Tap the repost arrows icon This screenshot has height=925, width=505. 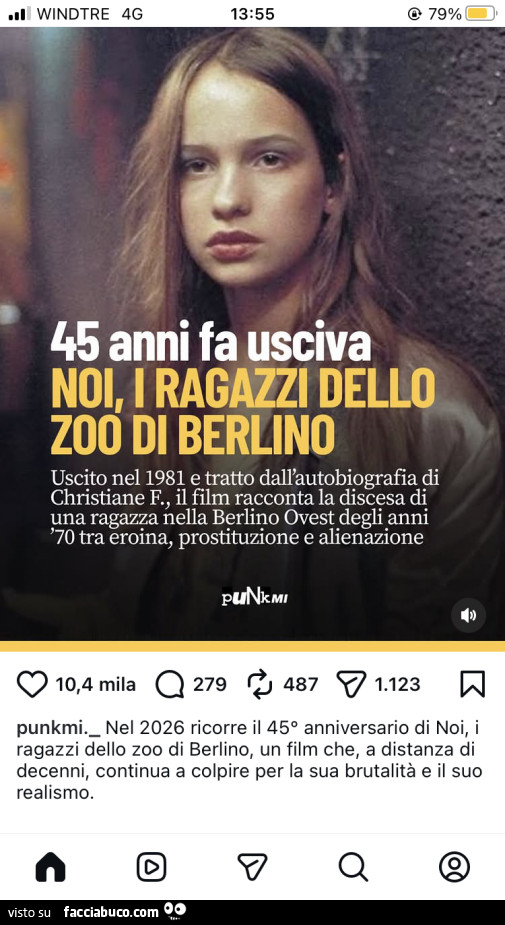click(260, 684)
